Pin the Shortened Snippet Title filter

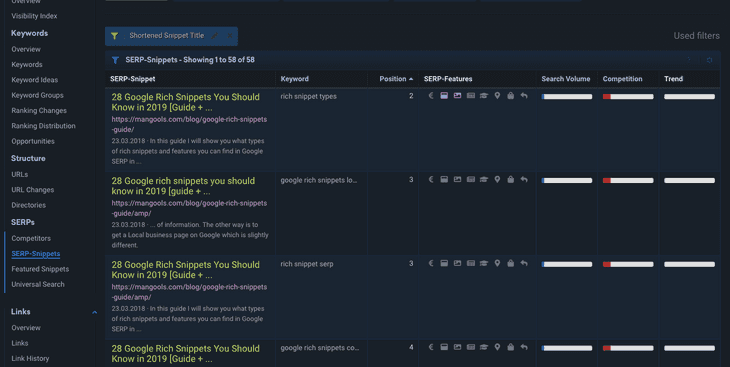point(215,36)
